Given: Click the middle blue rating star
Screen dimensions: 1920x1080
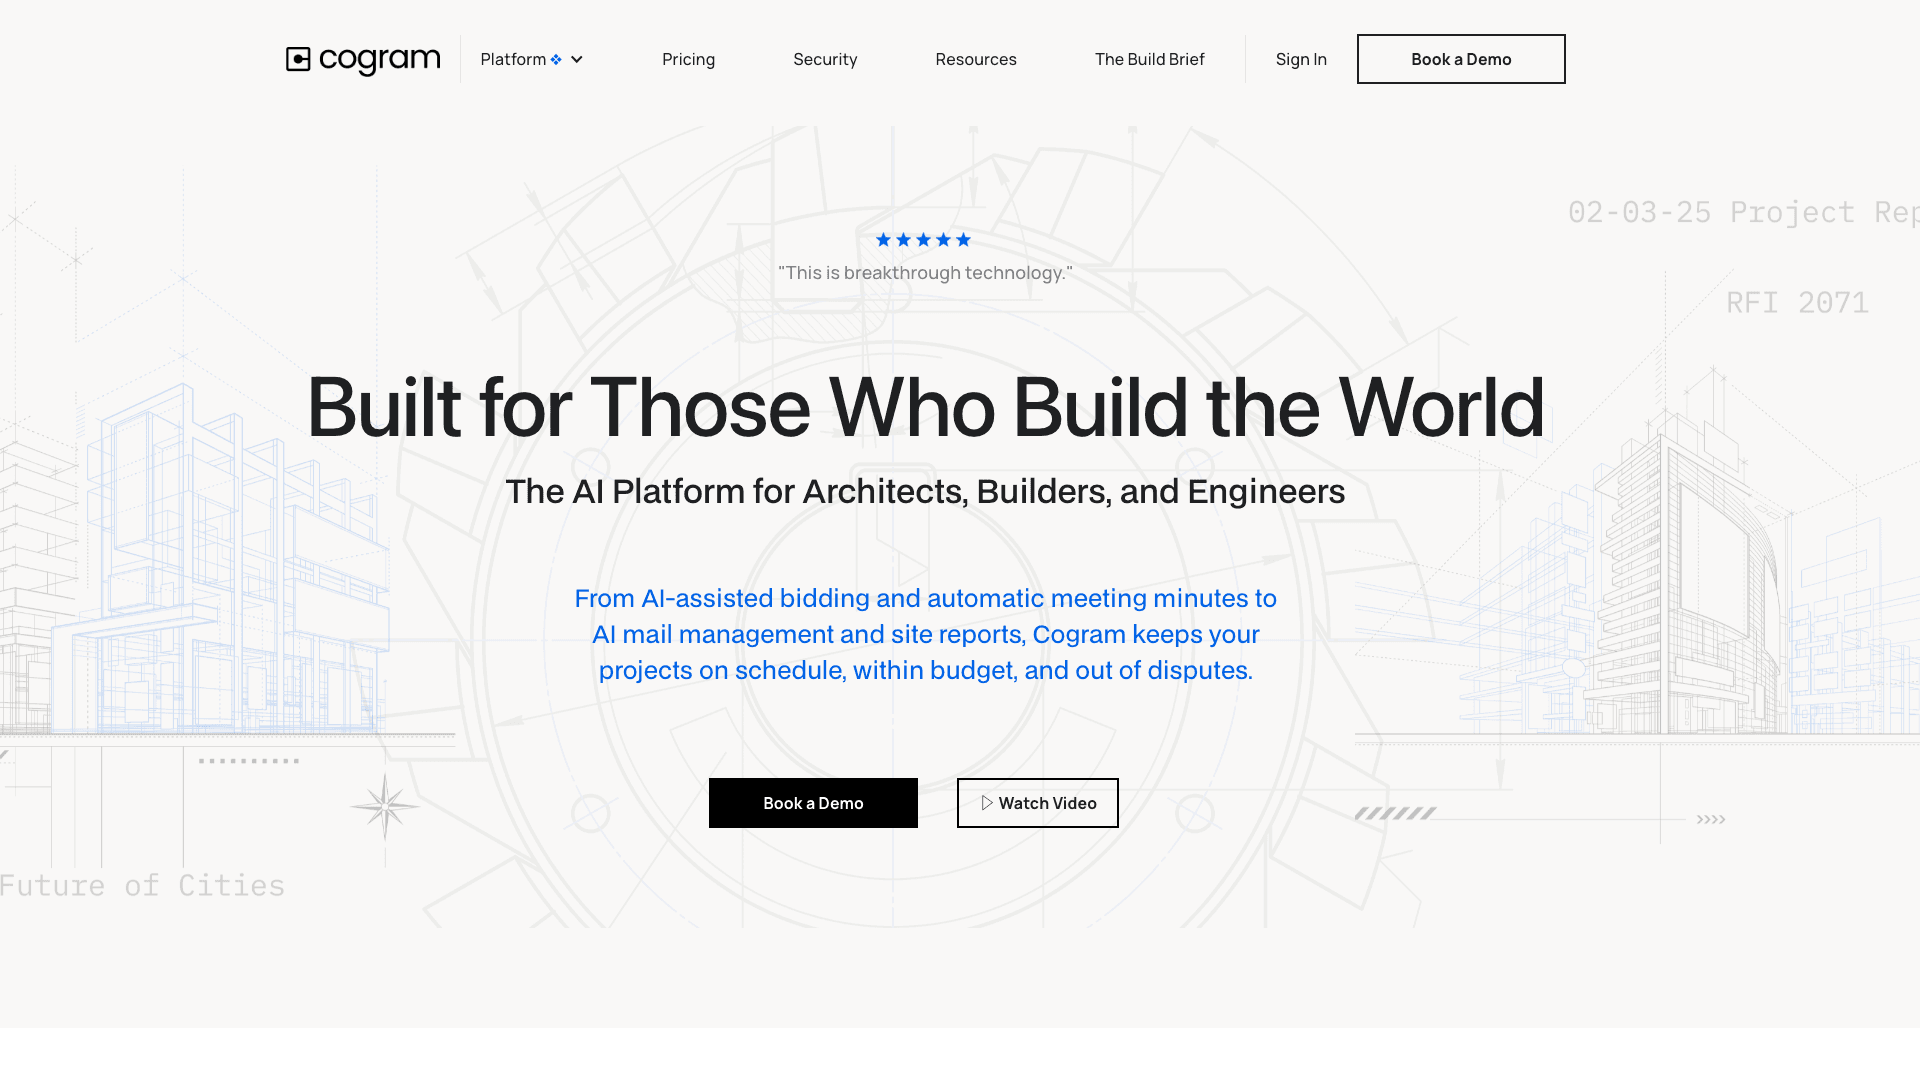Looking at the screenshot, I should 923,240.
